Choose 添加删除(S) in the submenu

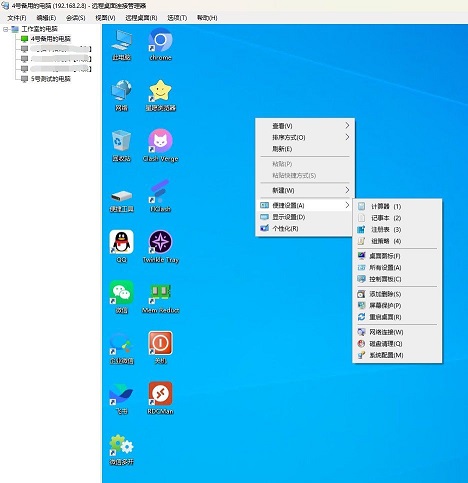397,294
